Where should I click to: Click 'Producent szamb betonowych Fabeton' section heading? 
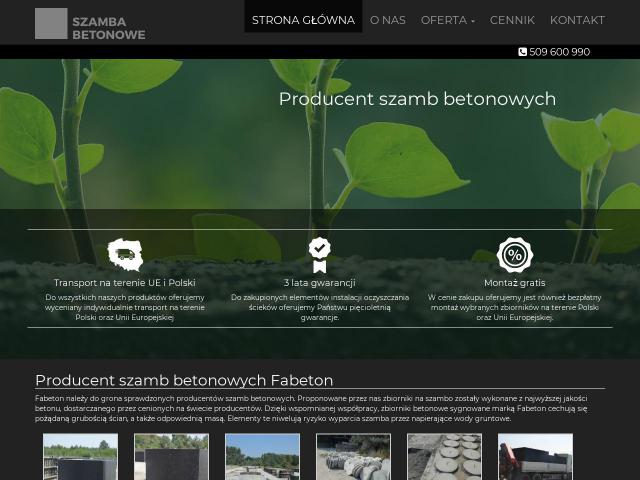coord(184,380)
